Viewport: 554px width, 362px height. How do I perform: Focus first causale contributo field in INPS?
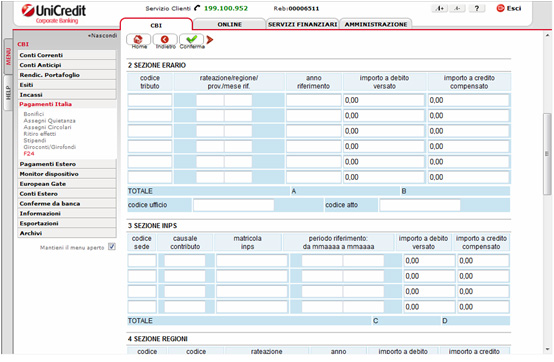click(x=185, y=261)
